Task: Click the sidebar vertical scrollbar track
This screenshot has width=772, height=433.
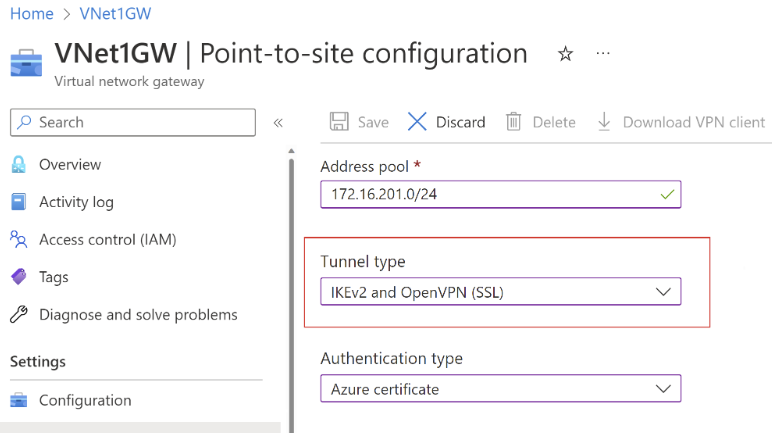Action: pyautogui.click(x=291, y=296)
